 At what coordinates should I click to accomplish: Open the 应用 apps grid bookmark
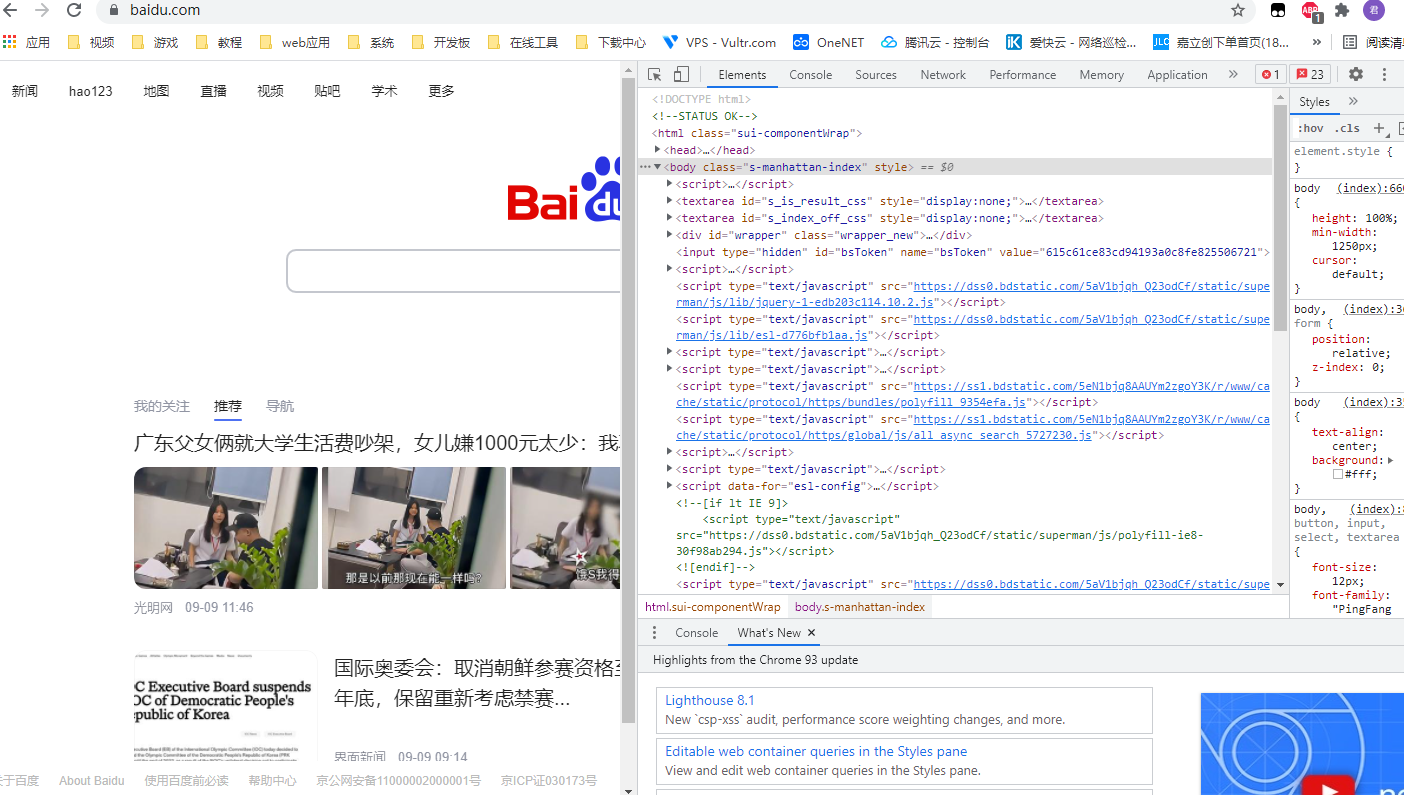pyautogui.click(x=27, y=43)
